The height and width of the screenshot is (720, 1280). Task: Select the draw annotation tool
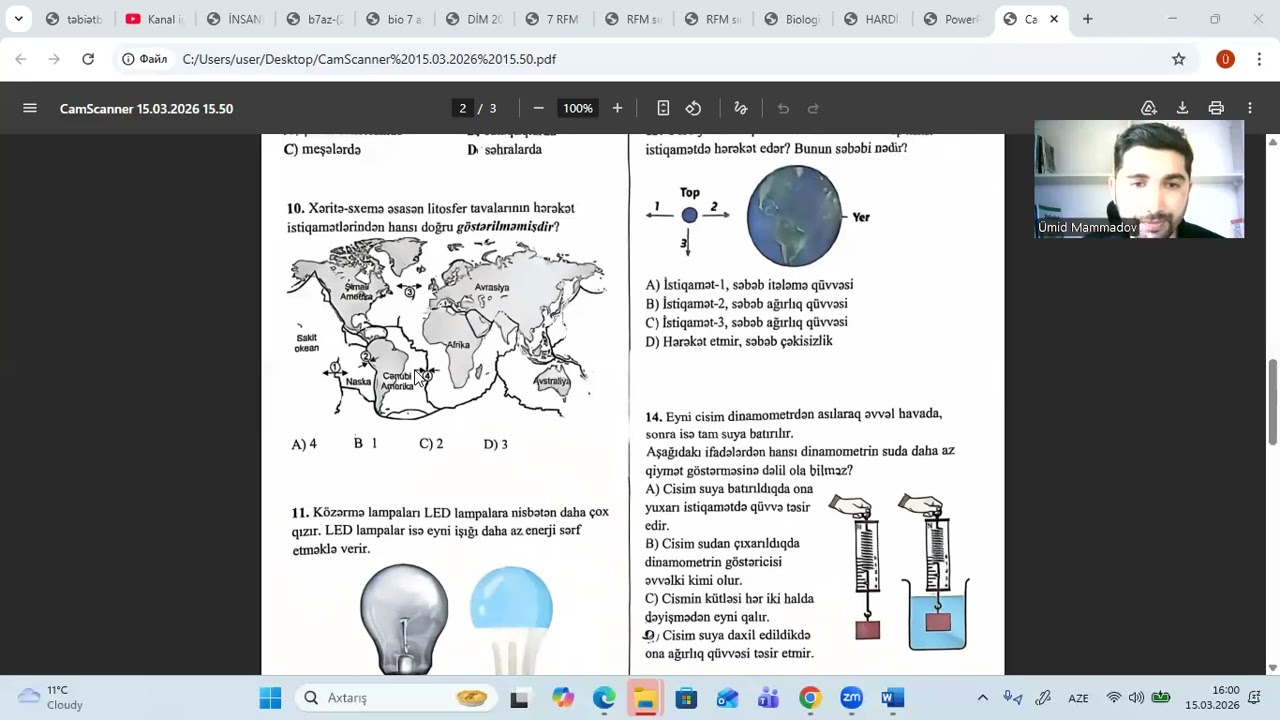tap(741, 108)
